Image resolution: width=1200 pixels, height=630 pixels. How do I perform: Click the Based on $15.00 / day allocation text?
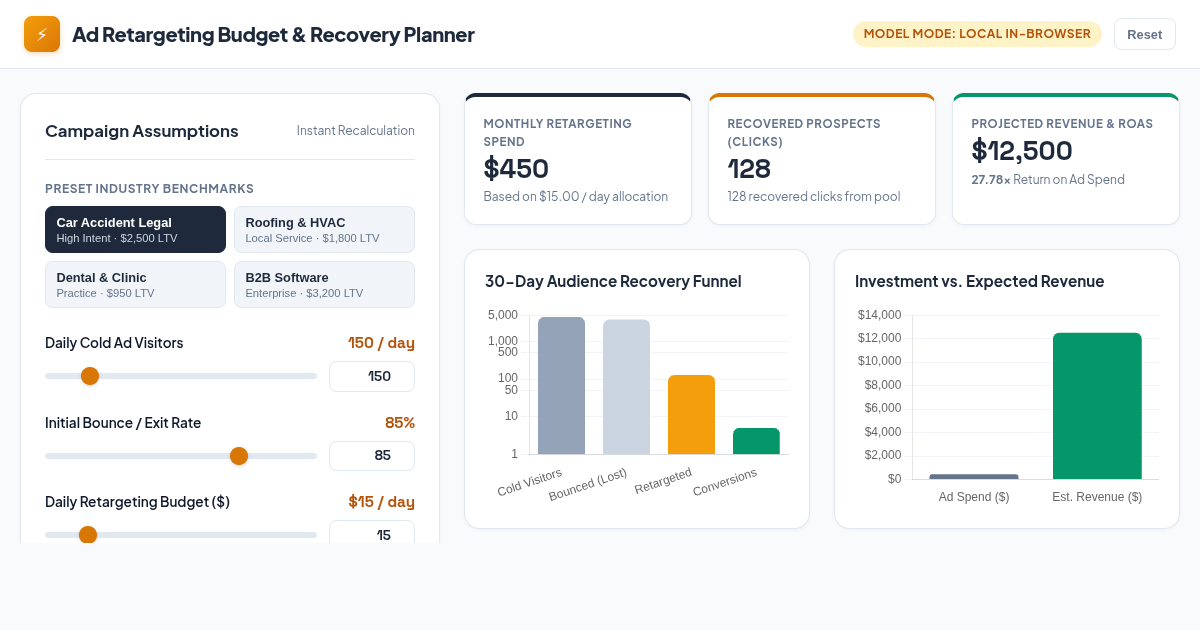[x=576, y=196]
